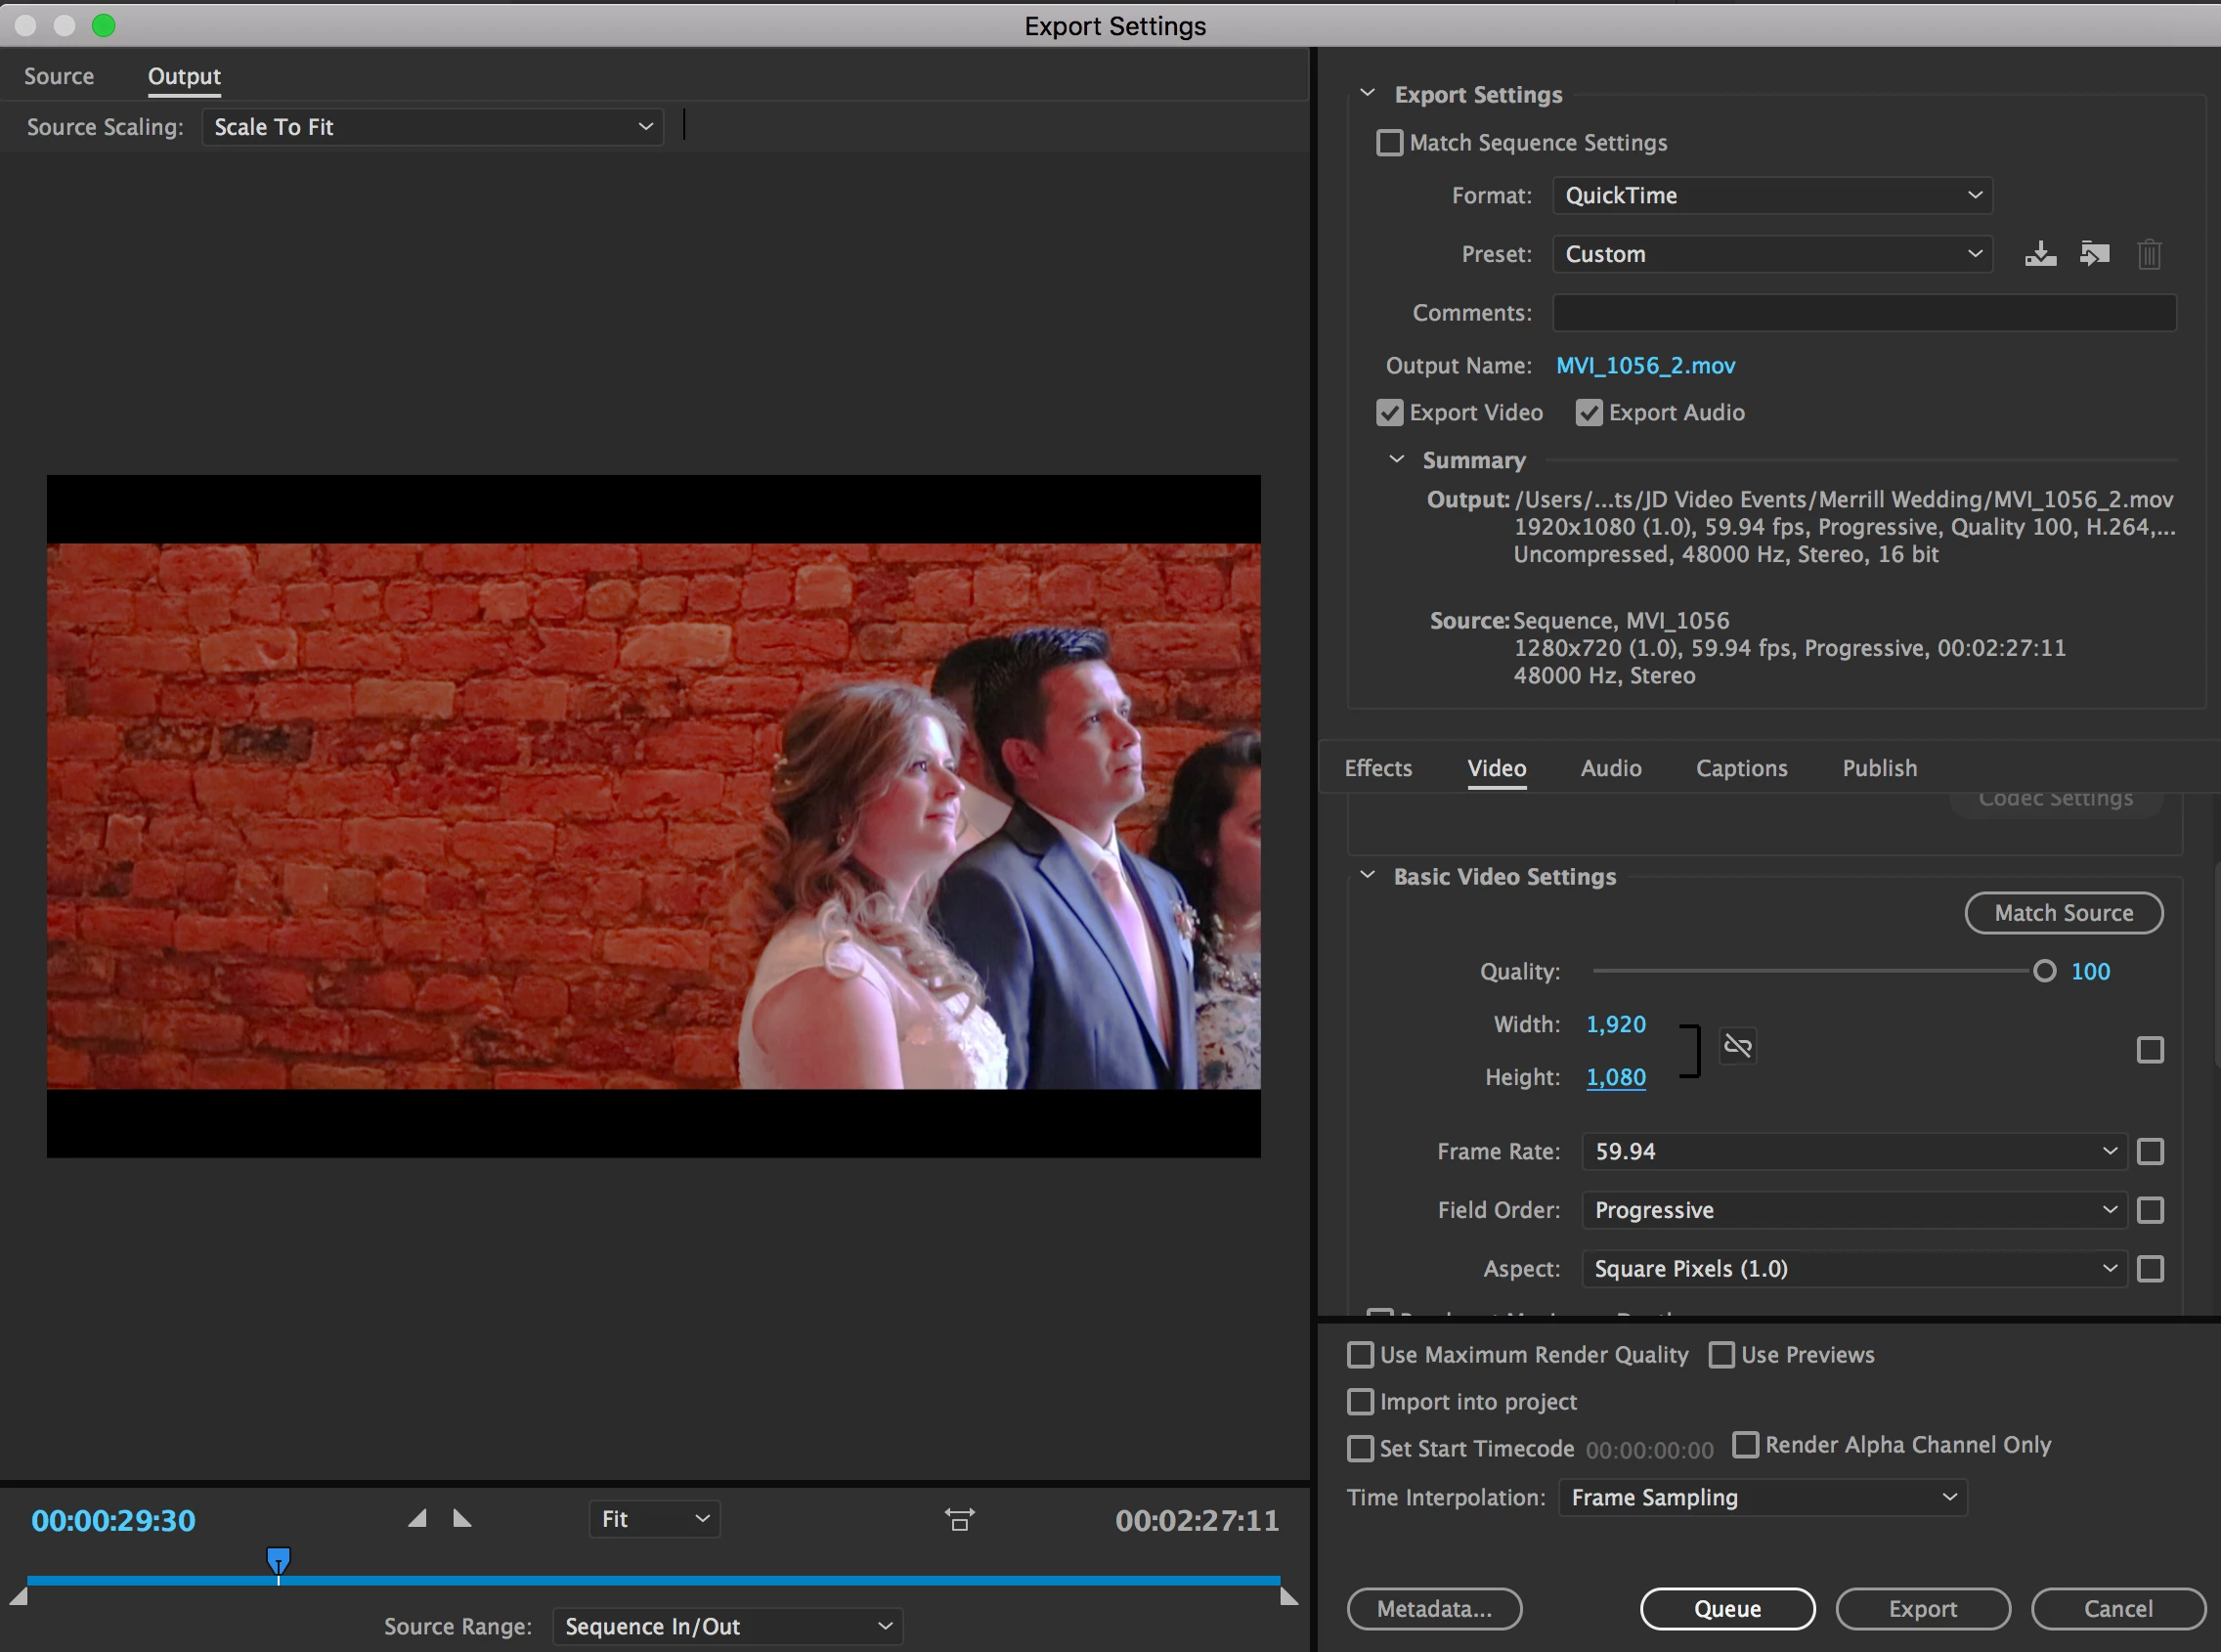Screen dimensions: 2221x1652
Task: Click the Save Preset icon
Action: coord(2040,254)
